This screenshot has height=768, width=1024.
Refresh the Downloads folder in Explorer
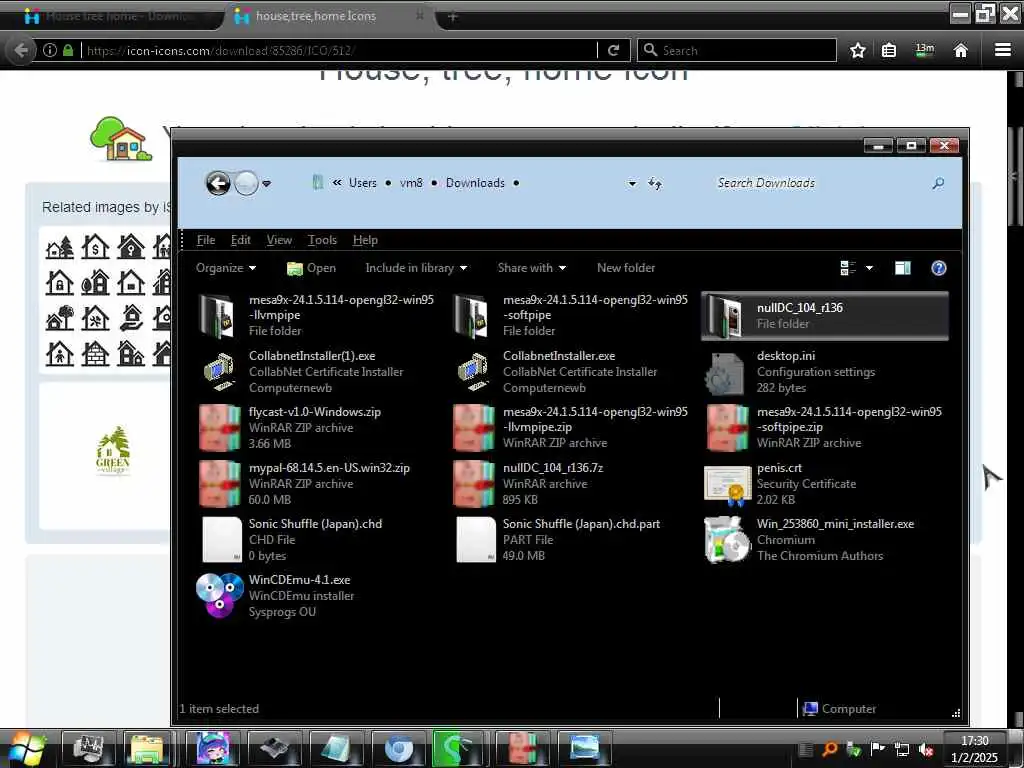pos(654,184)
